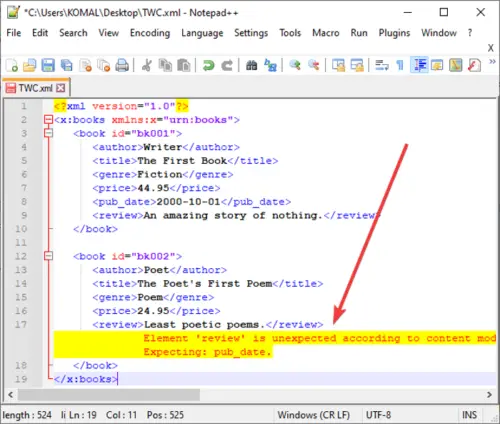The width and height of the screenshot is (500, 424).
Task: Cut selection with the scissors icon
Action: click(x=147, y=65)
